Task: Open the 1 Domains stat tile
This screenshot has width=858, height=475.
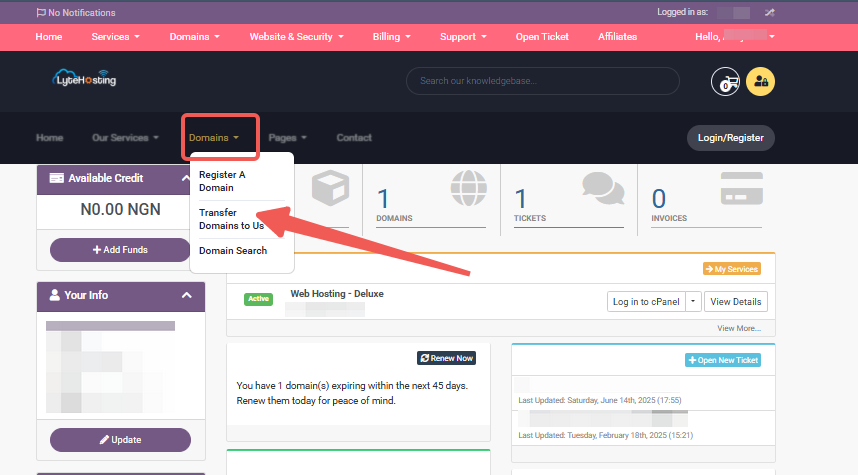Action: [431, 200]
